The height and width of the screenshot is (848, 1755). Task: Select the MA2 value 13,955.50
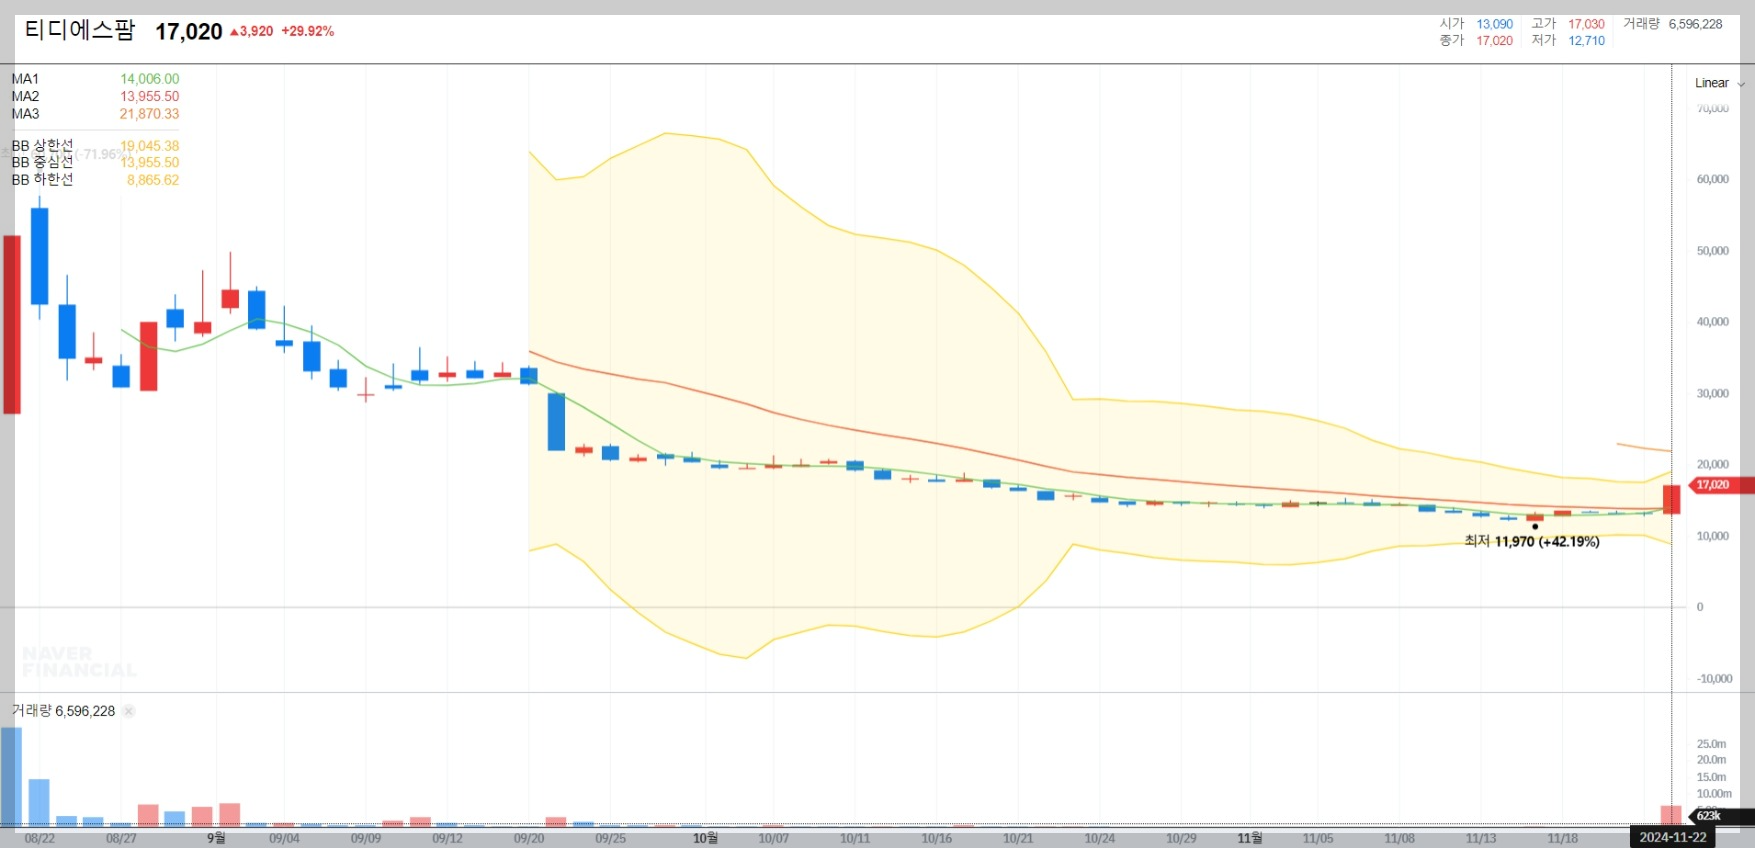pos(150,97)
